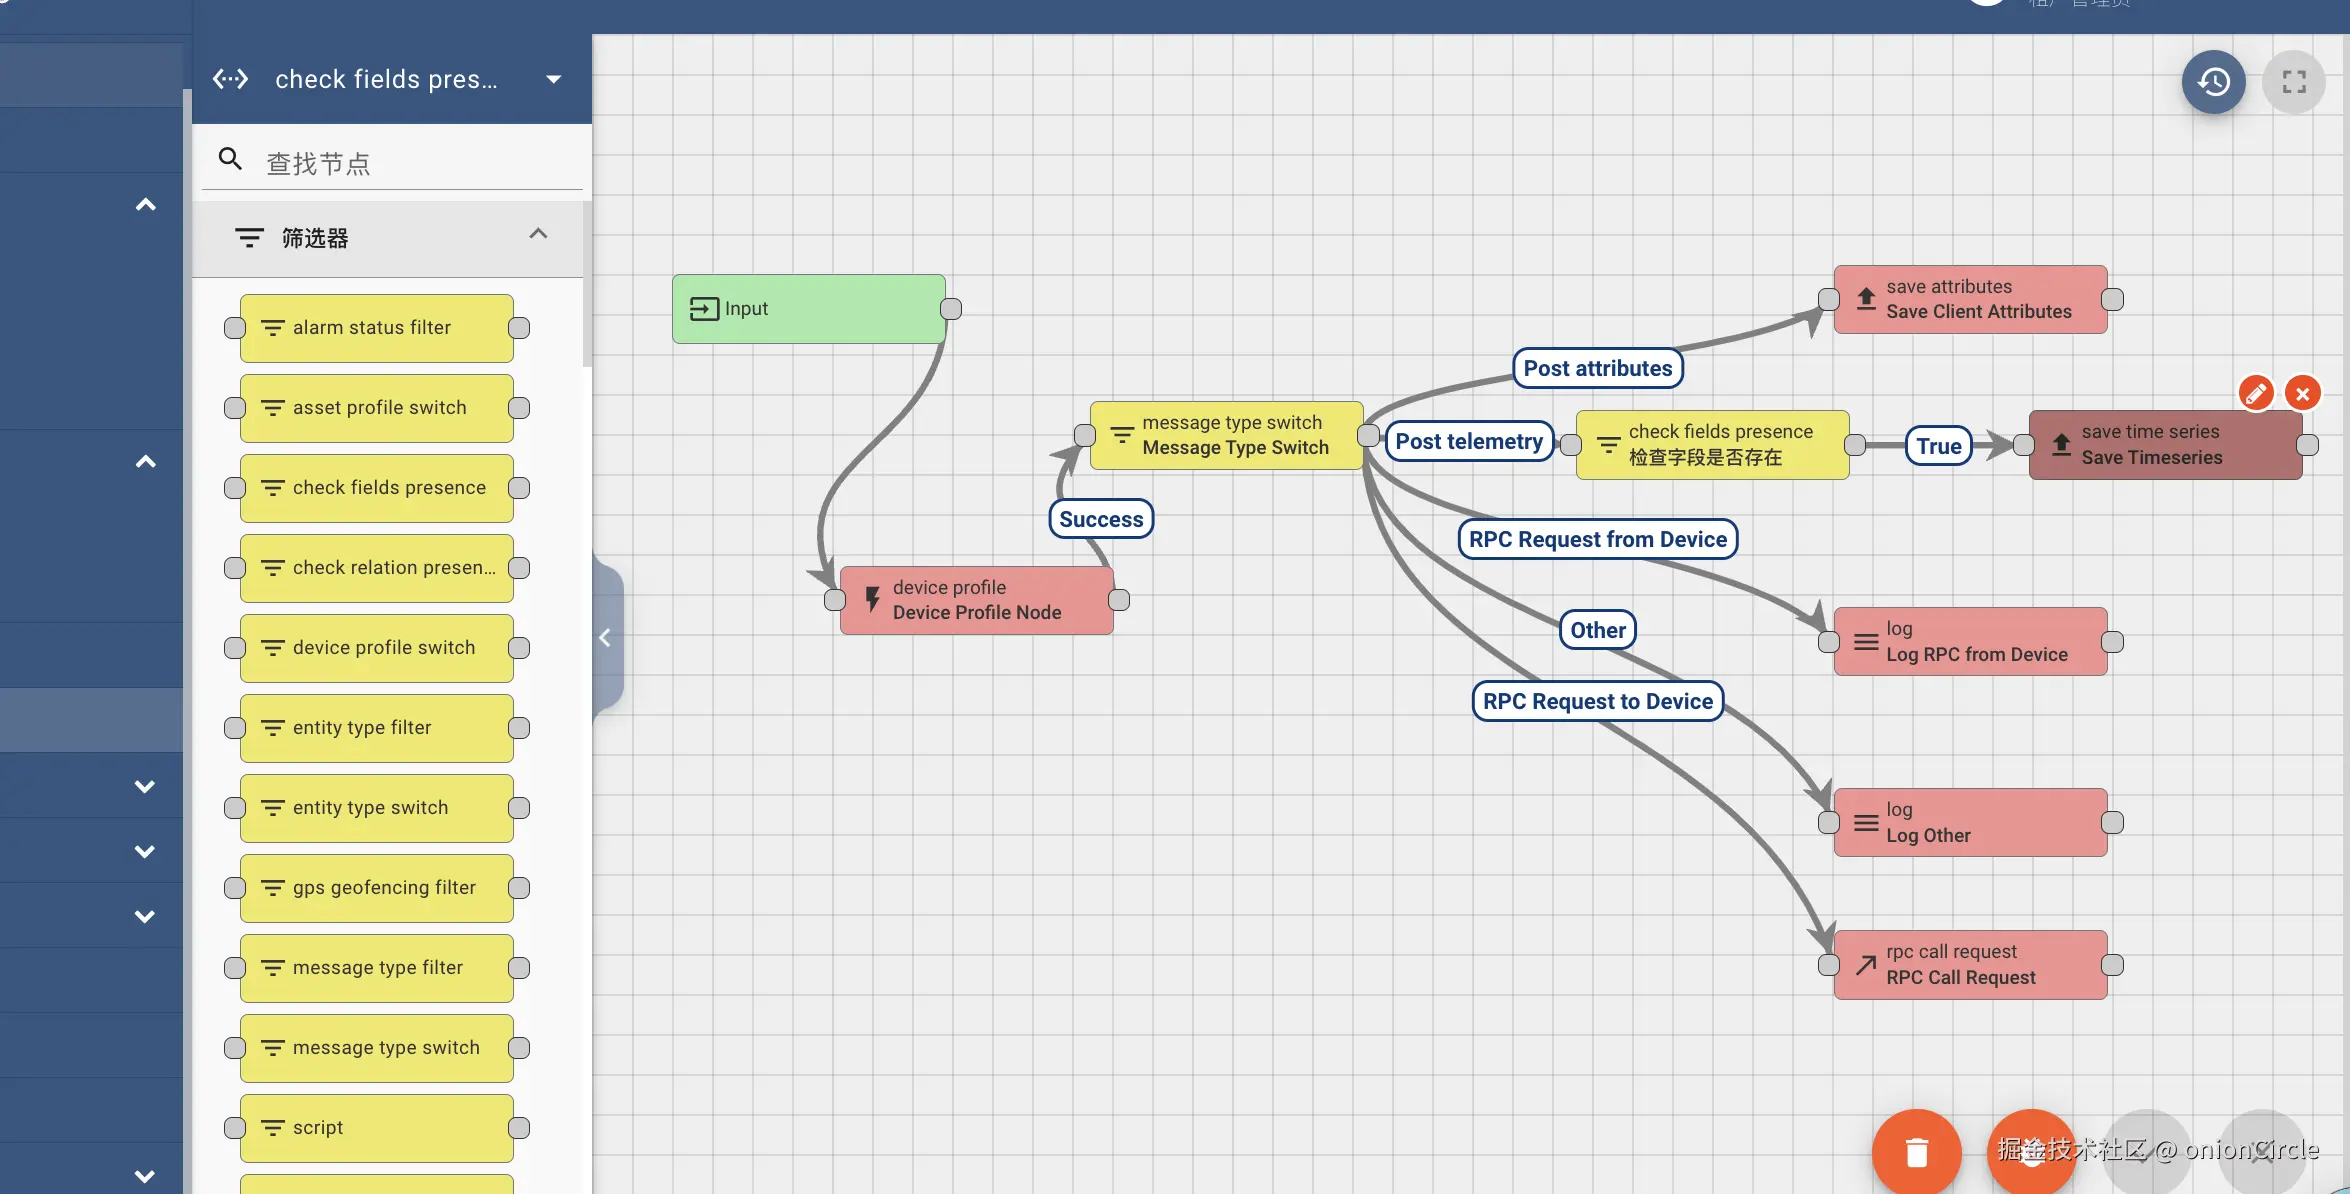Select the Post telemetry link label

pos(1468,442)
